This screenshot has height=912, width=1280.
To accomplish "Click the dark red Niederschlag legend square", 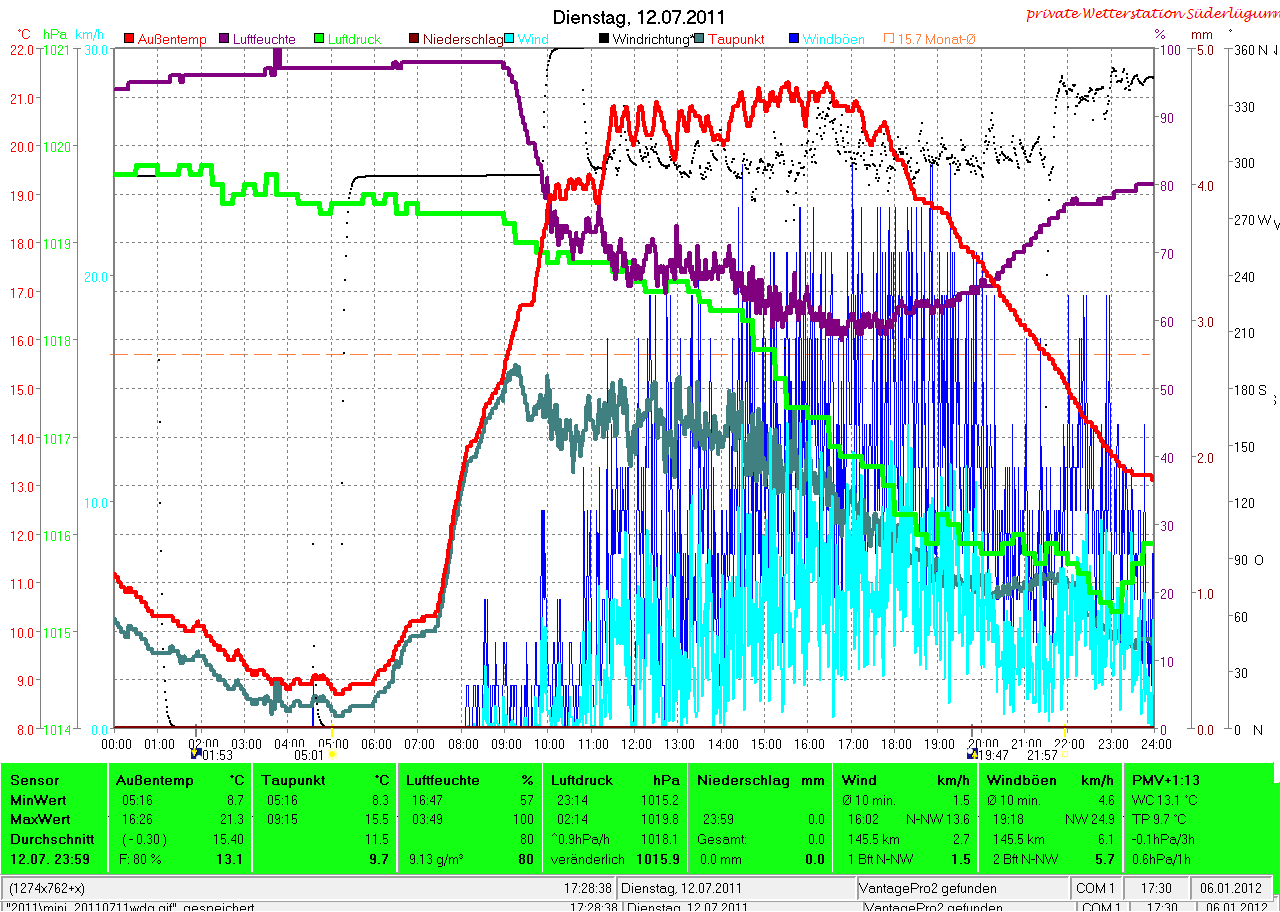I will point(414,39).
